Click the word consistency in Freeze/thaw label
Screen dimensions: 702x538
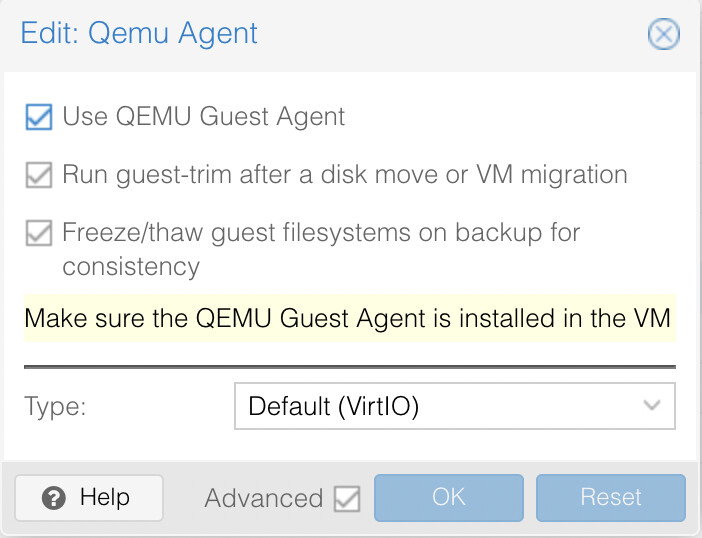tap(131, 268)
